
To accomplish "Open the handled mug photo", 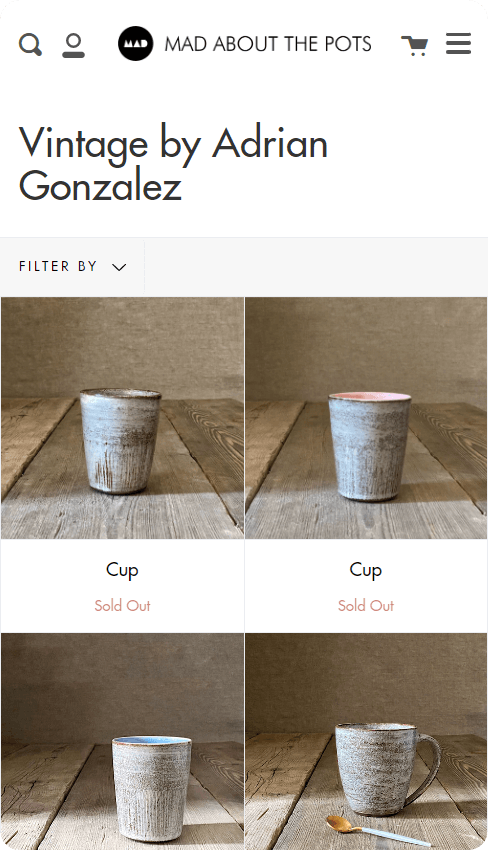I will [x=366, y=741].
